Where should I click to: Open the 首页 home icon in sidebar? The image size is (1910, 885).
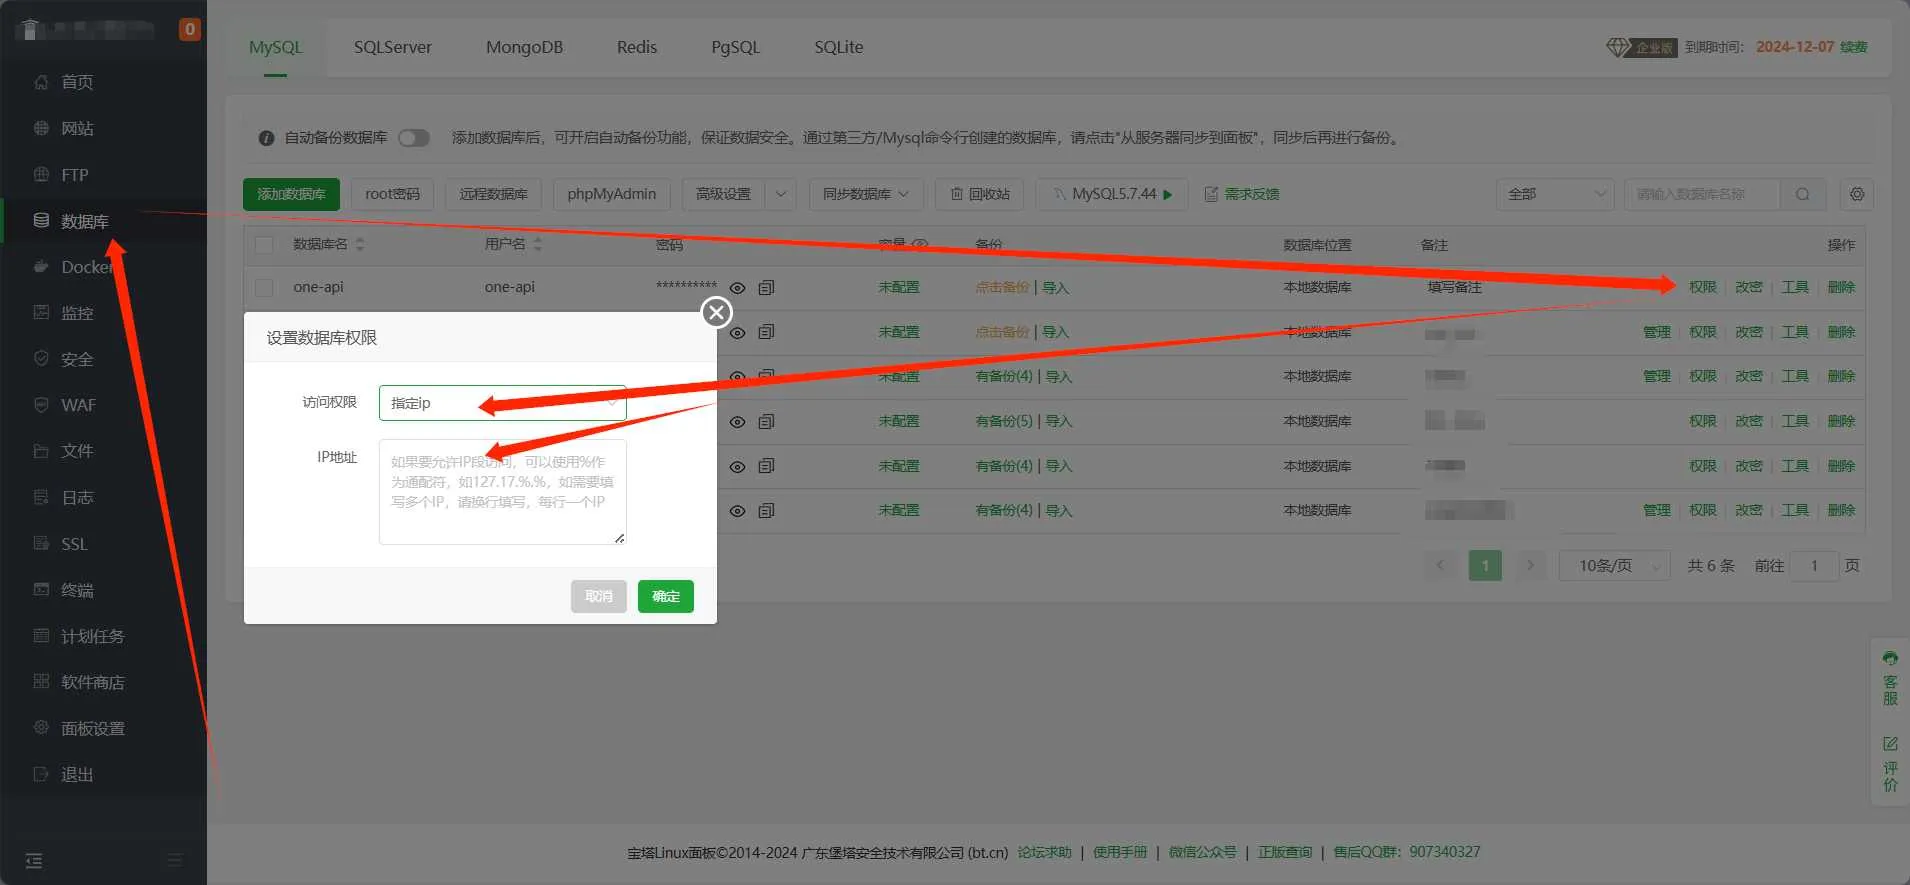click(x=41, y=82)
